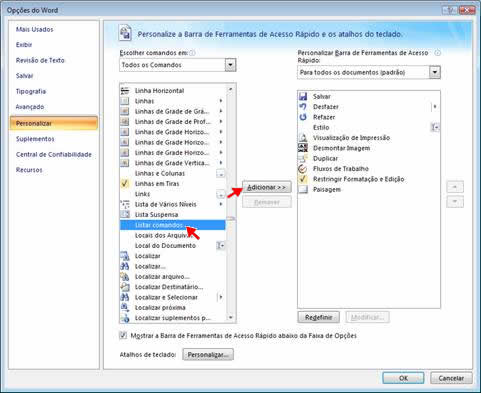Click the Localizar arquivo... icon
This screenshot has width=481, height=393.
tap(125, 276)
